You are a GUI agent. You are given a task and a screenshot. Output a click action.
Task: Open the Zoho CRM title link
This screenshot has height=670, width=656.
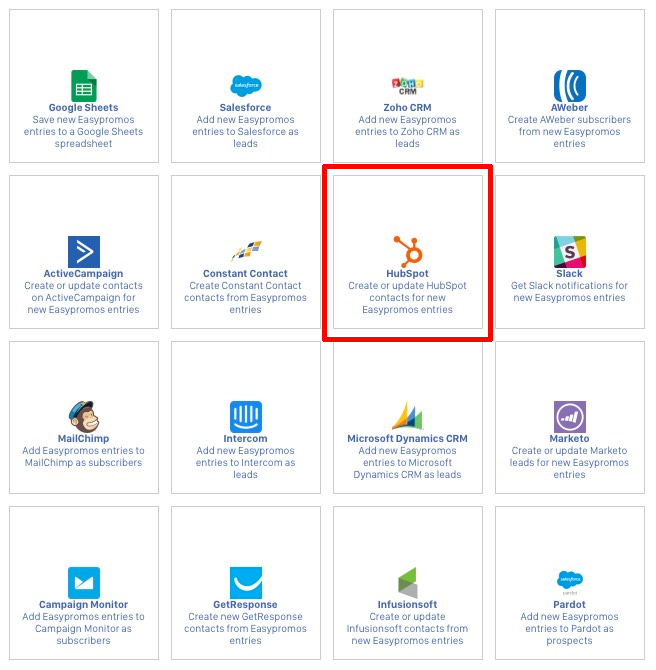click(407, 108)
